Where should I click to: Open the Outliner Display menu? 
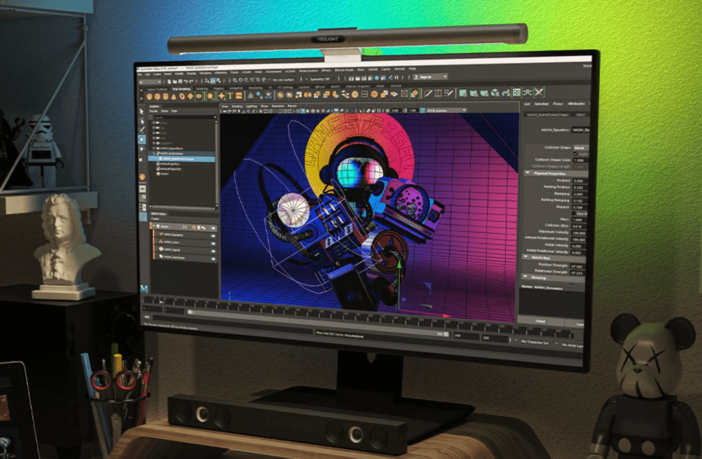(x=154, y=111)
